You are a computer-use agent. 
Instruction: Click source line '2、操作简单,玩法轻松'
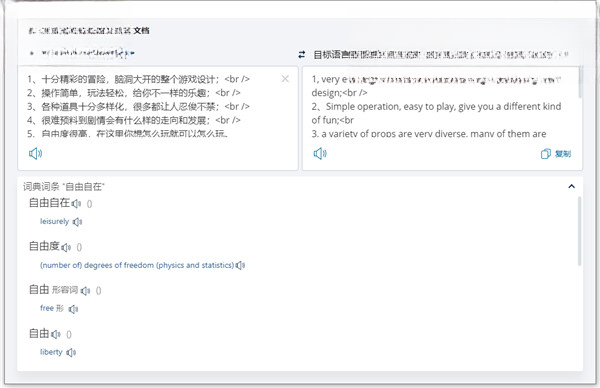[133, 93]
